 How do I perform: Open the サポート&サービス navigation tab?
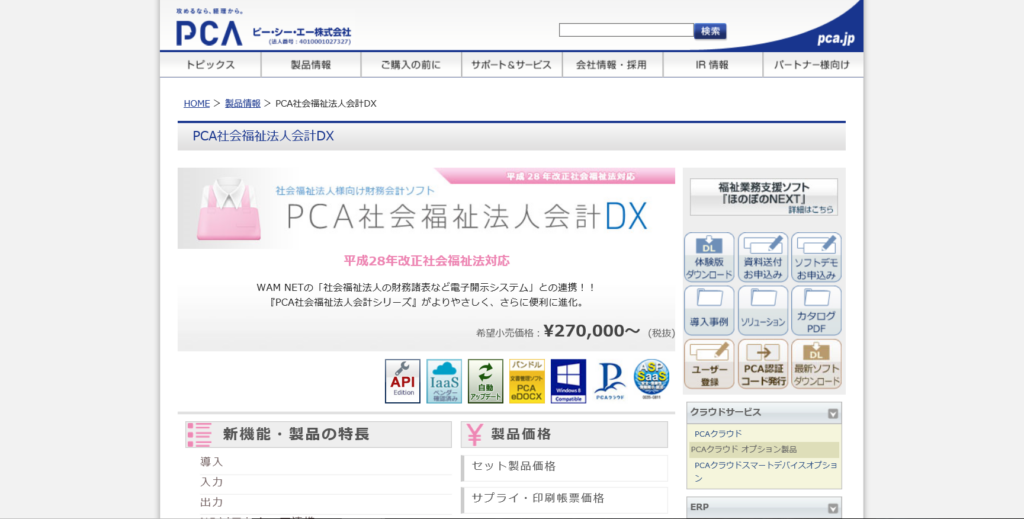(511, 65)
